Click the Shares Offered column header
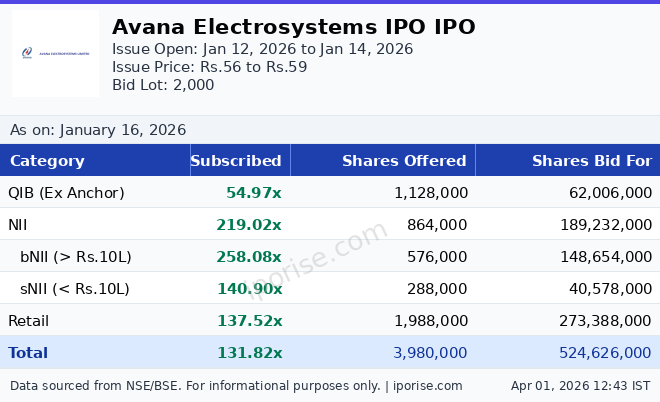This screenshot has width=660, height=402. coord(404,161)
